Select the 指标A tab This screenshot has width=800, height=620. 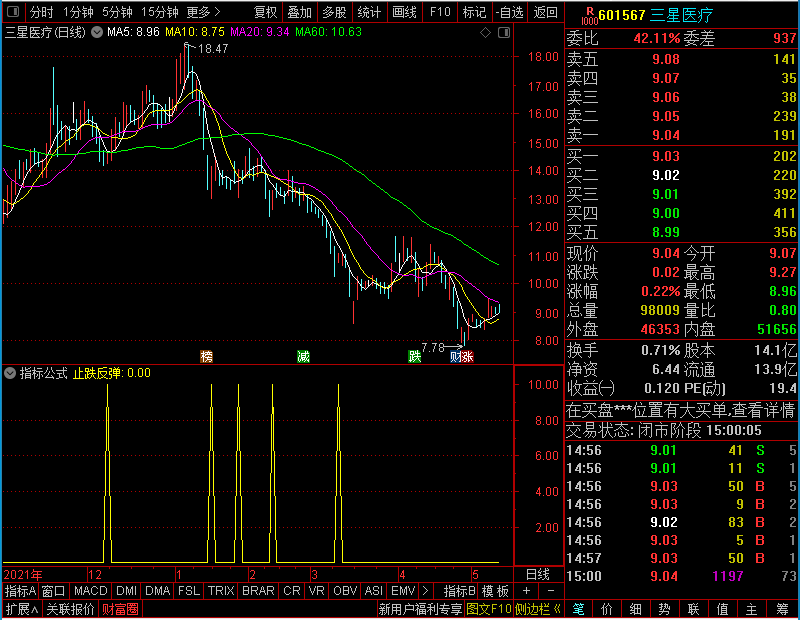point(20,591)
